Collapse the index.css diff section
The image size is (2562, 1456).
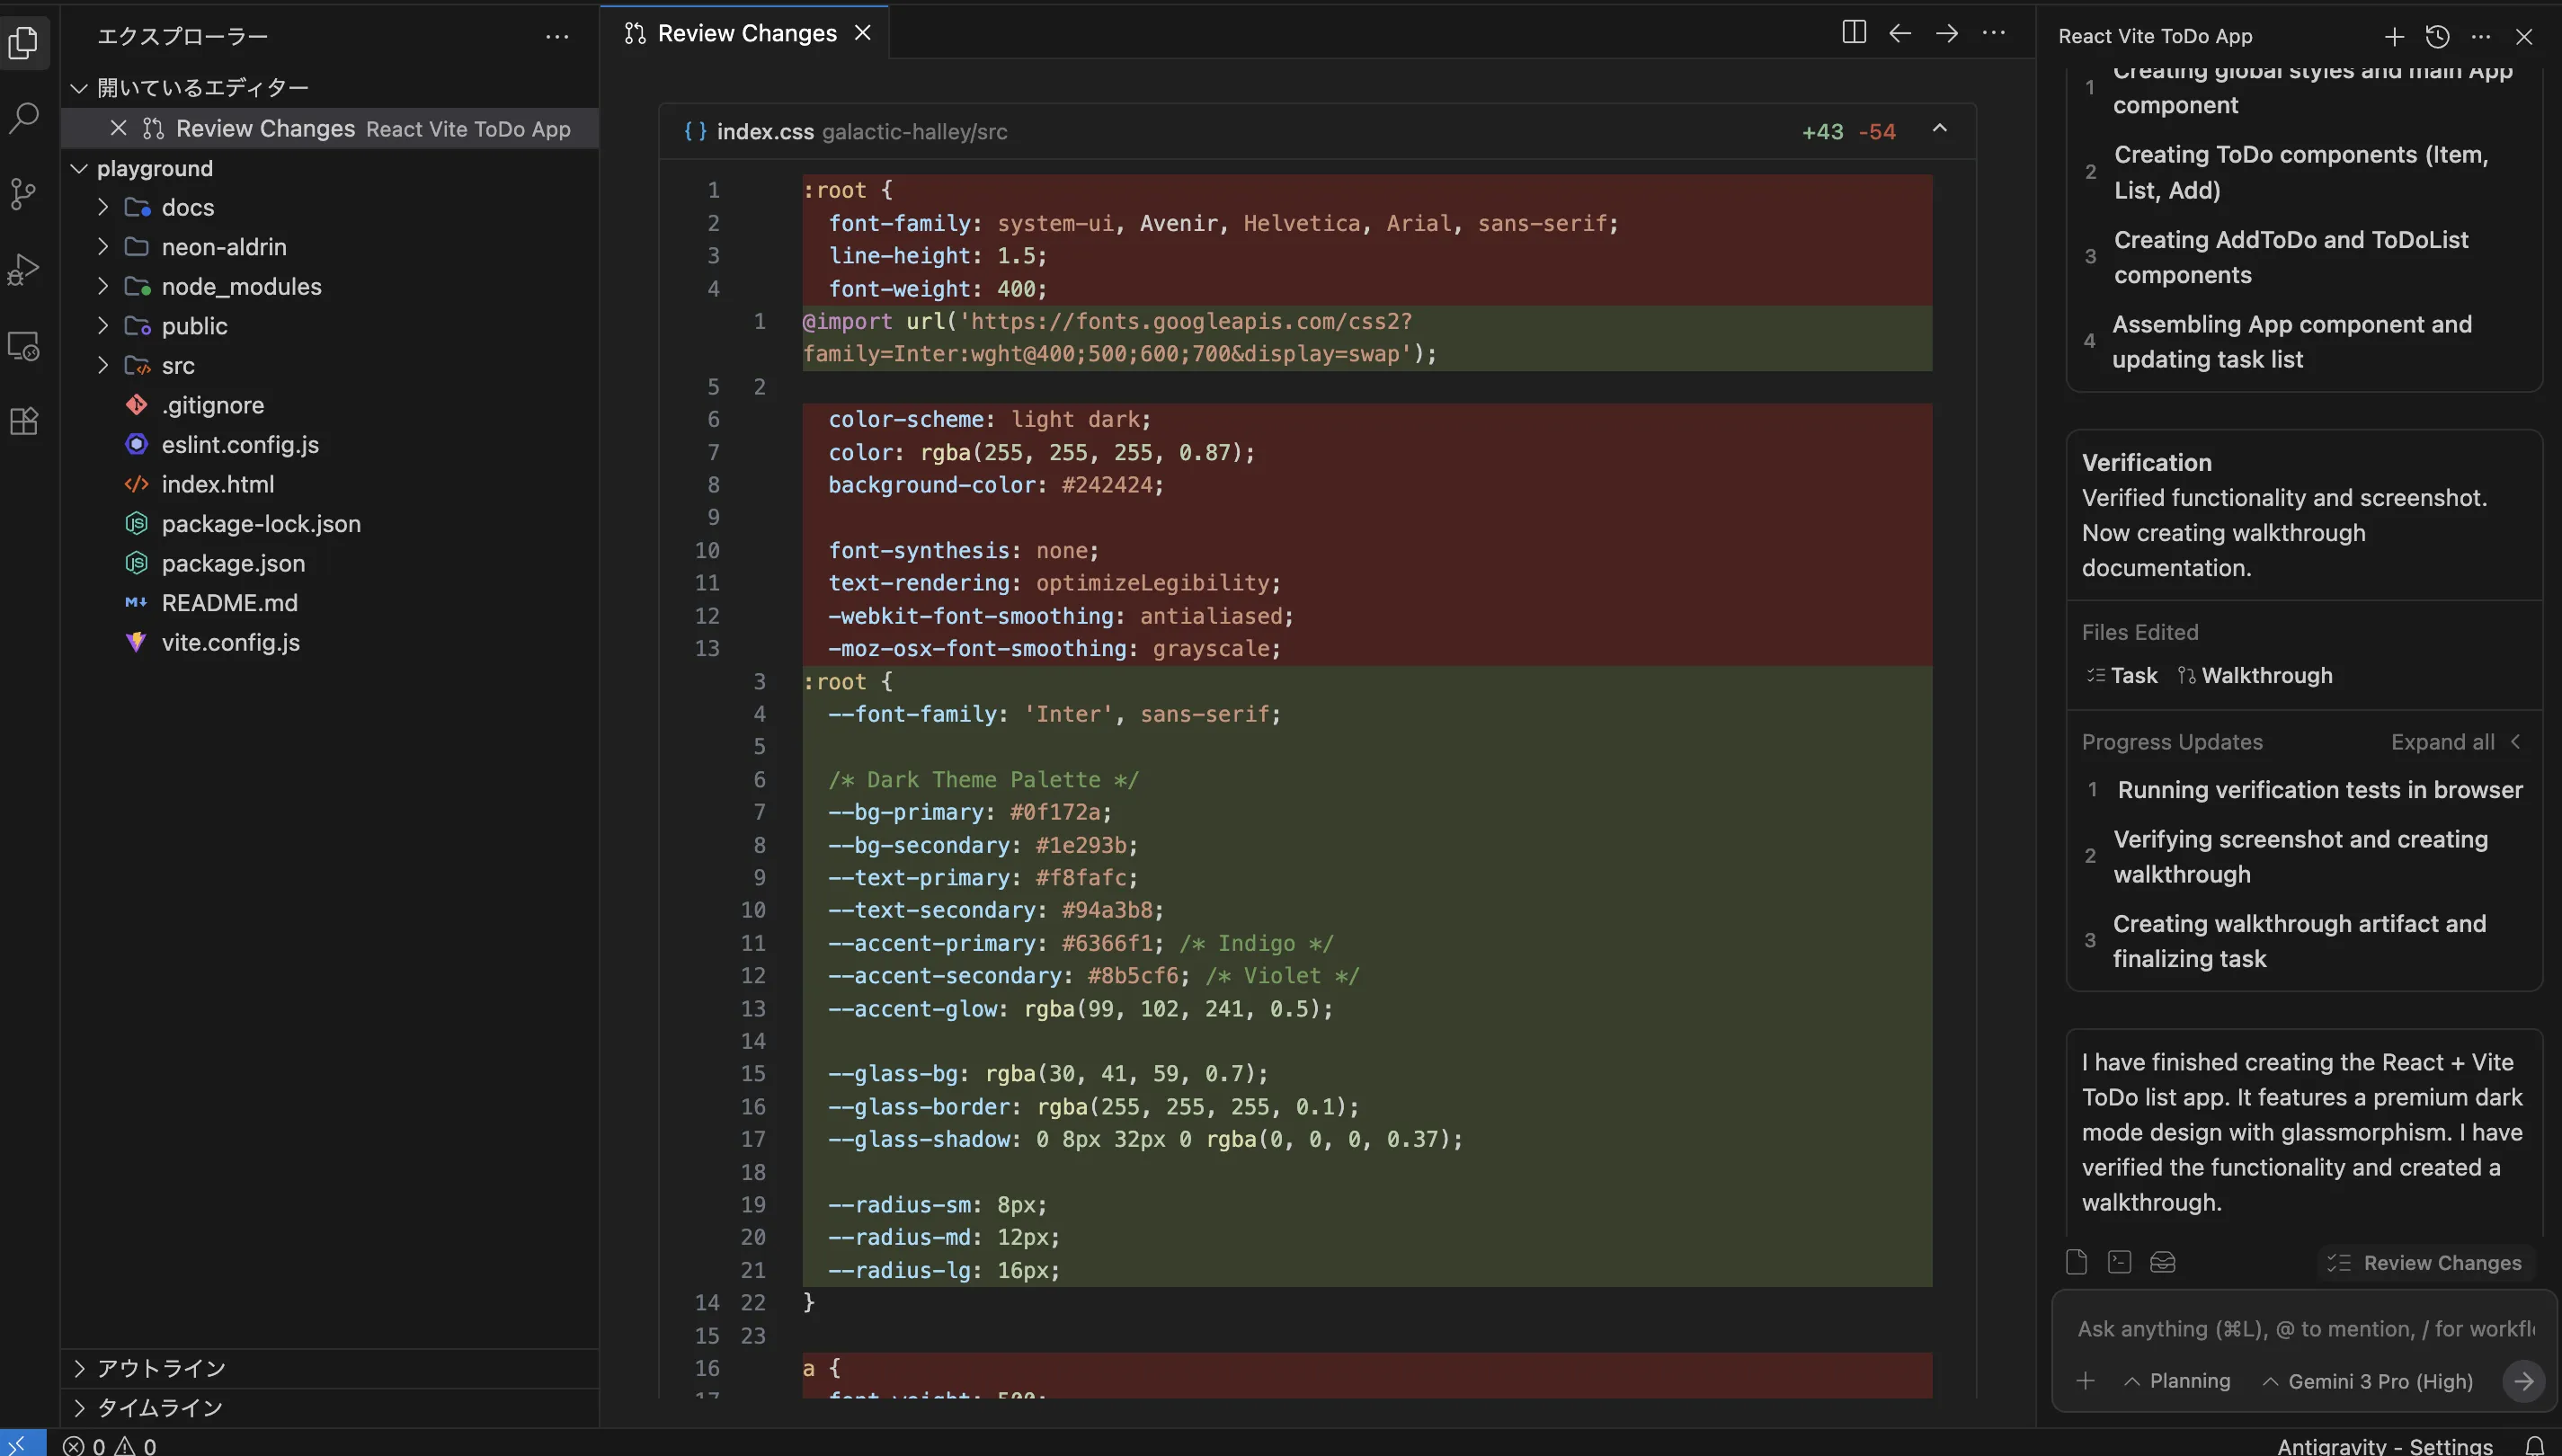coord(1939,129)
